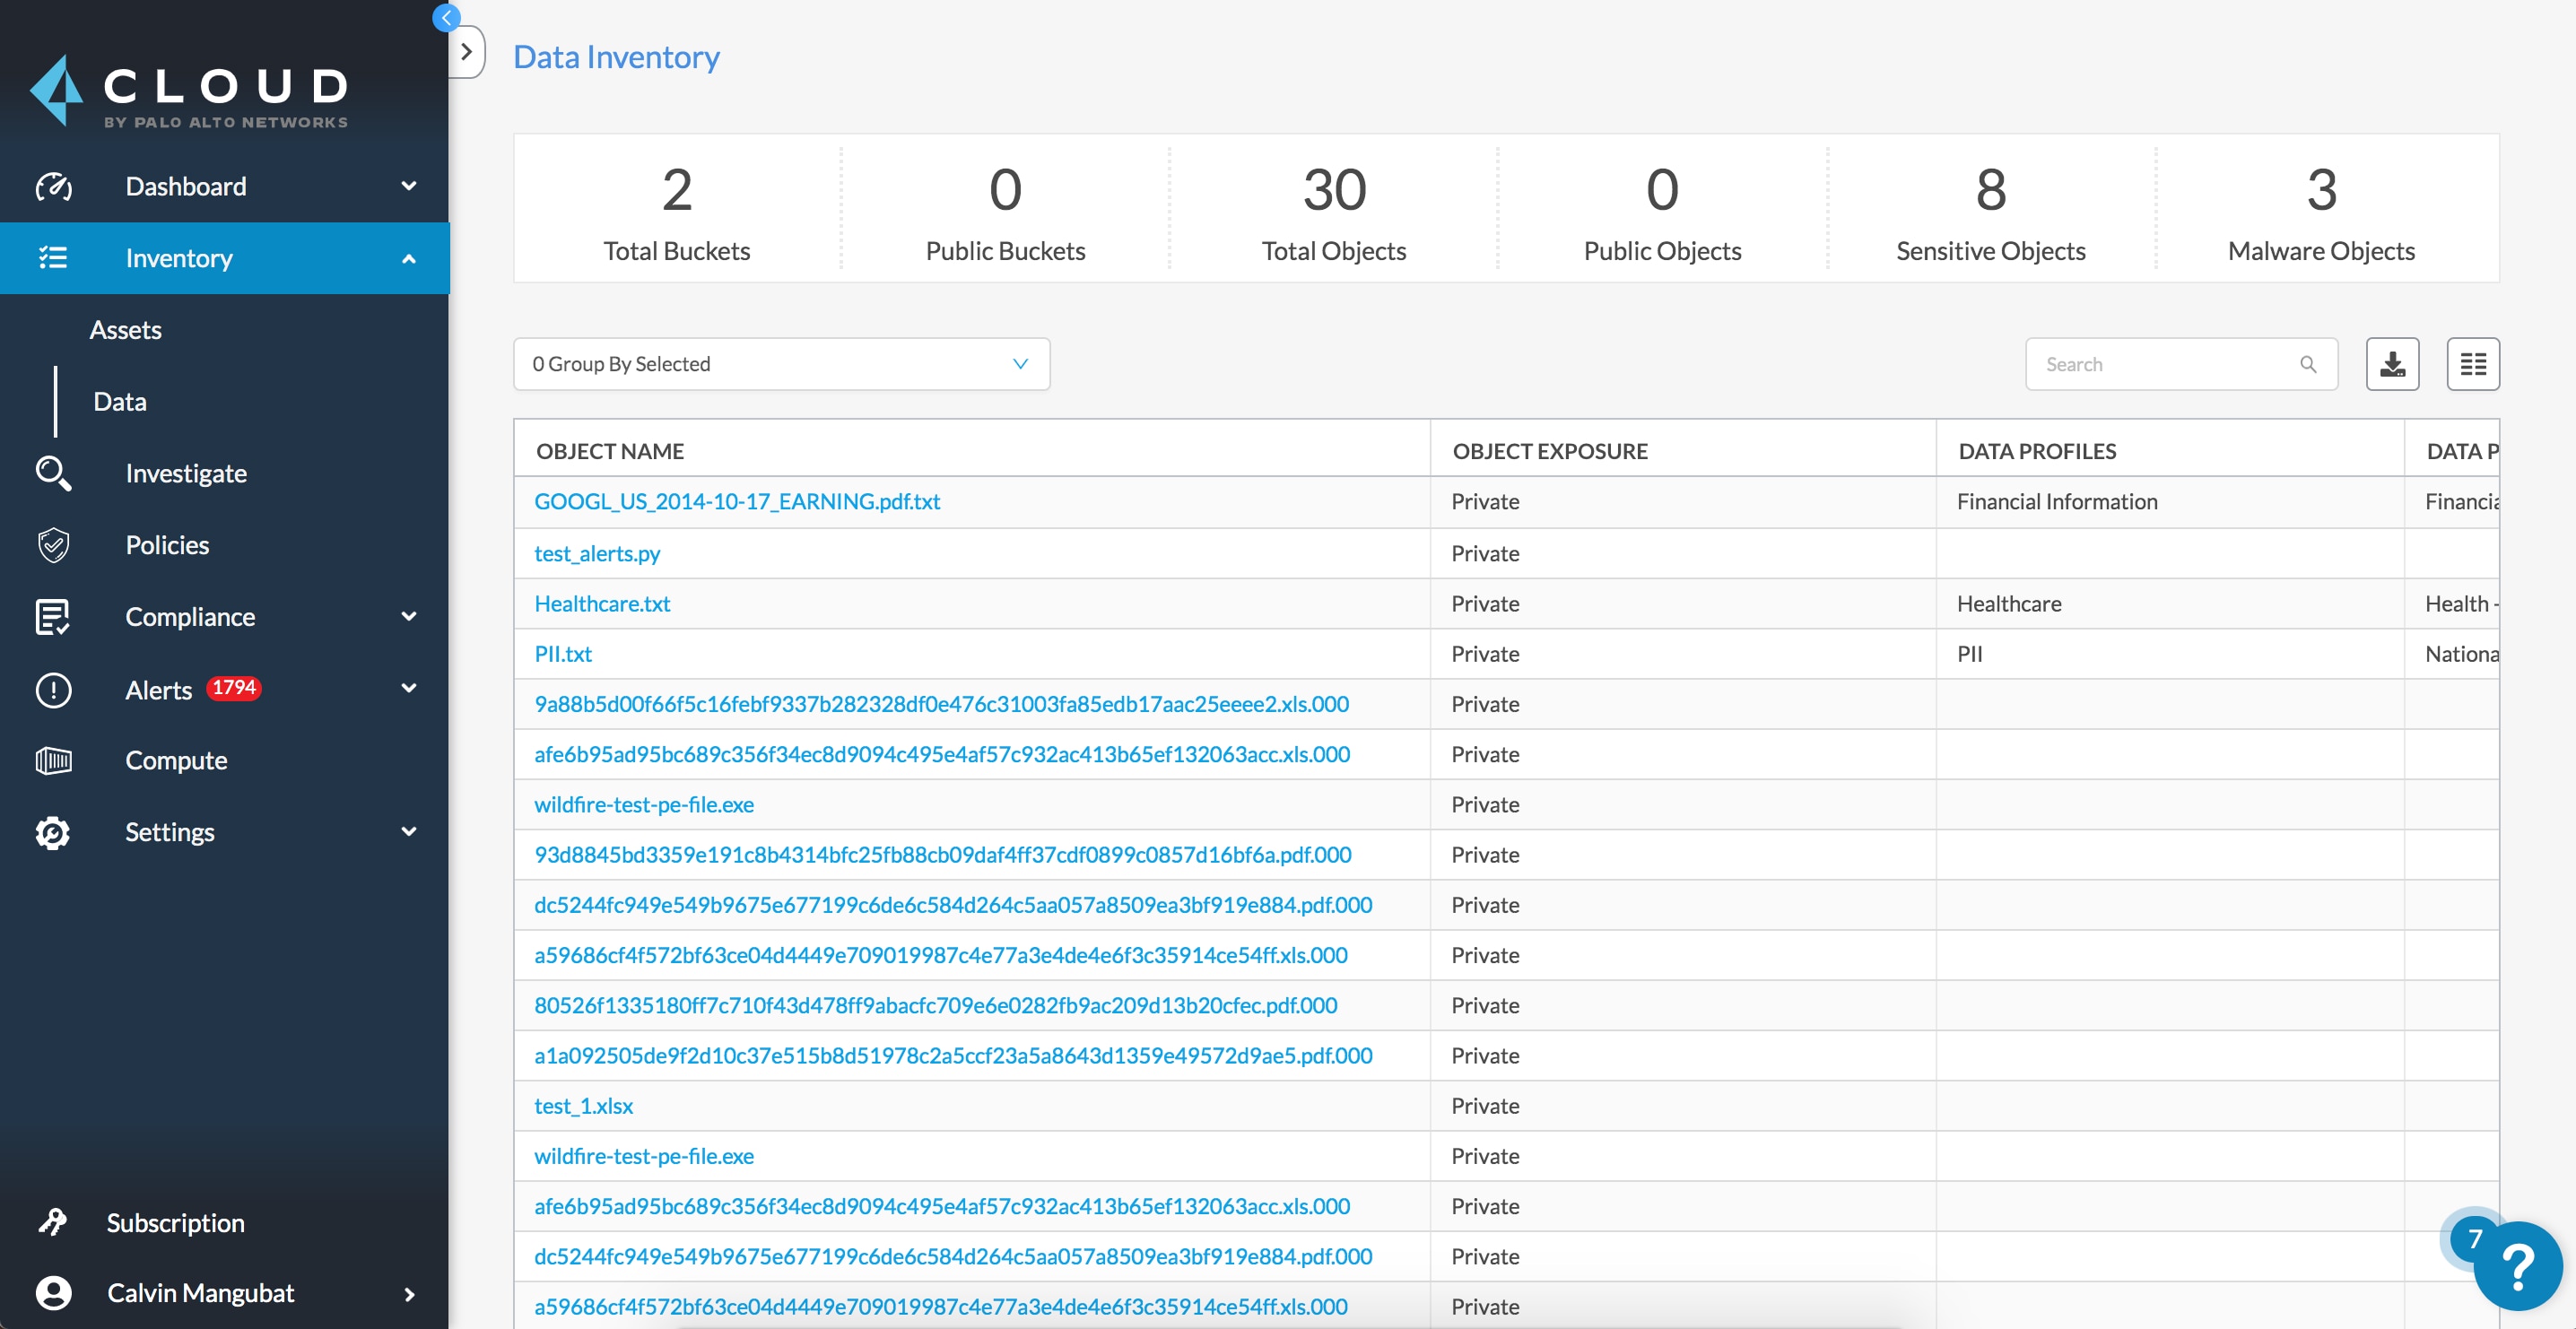Click the Policies shield icon
The width and height of the screenshot is (2576, 1329).
[x=54, y=545]
